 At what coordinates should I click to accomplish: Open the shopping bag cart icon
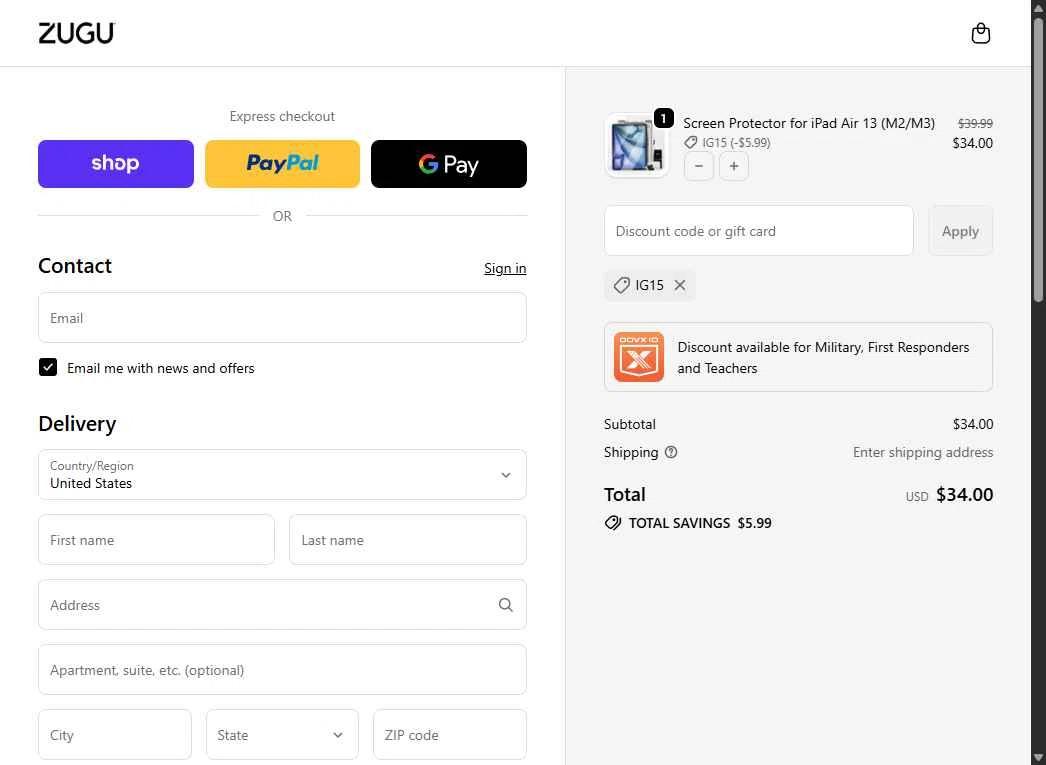click(980, 33)
